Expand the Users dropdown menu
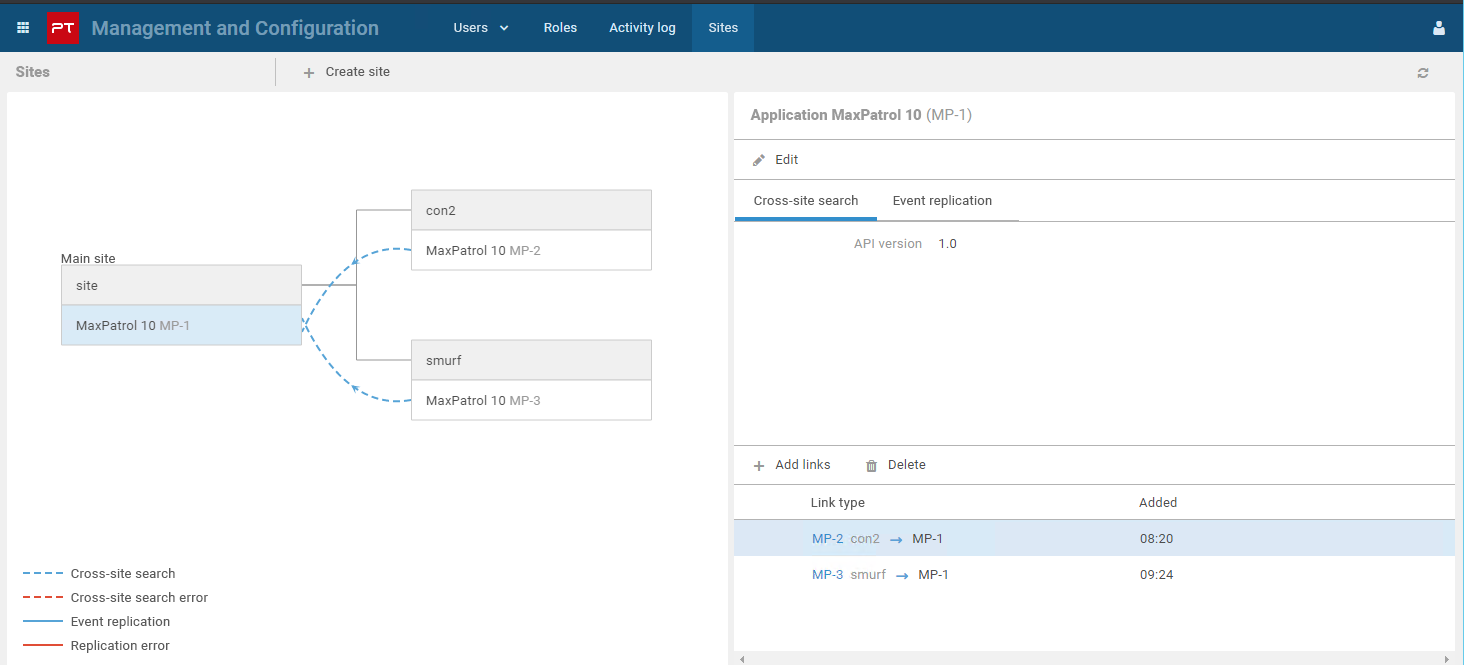The width and height of the screenshot is (1464, 665). click(x=481, y=28)
